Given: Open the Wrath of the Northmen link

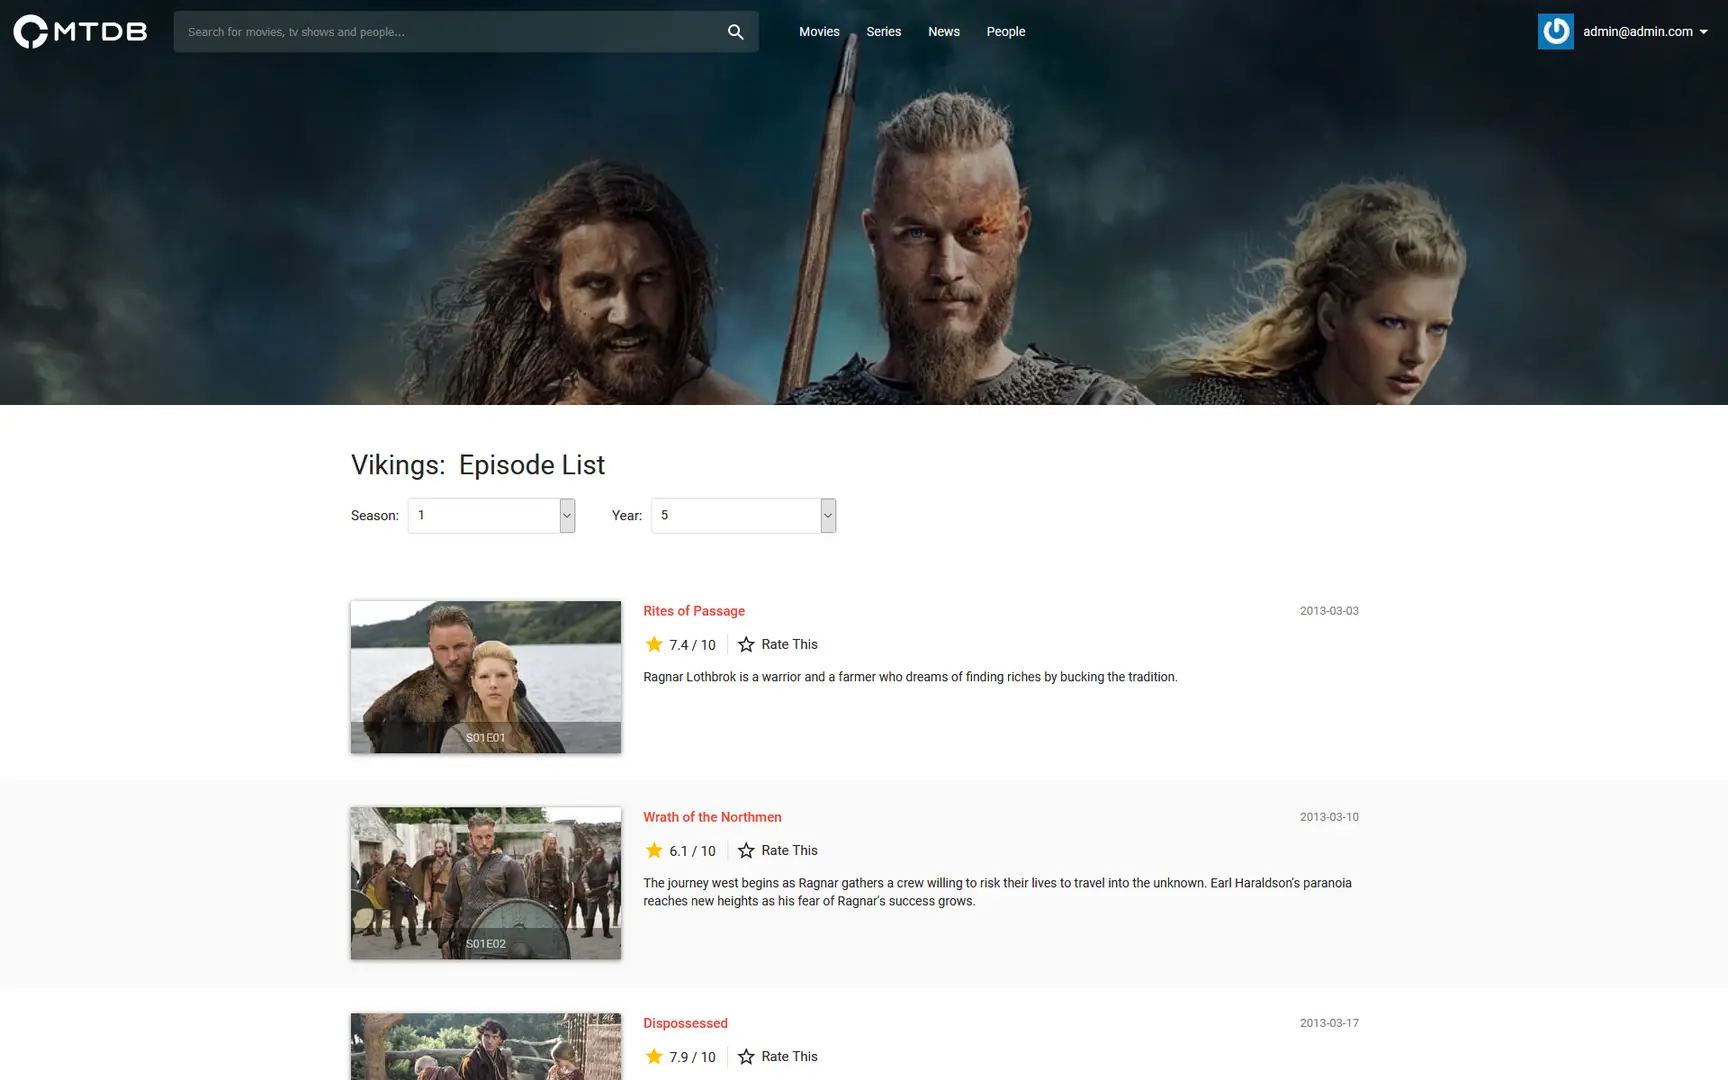Looking at the screenshot, I should [x=712, y=817].
